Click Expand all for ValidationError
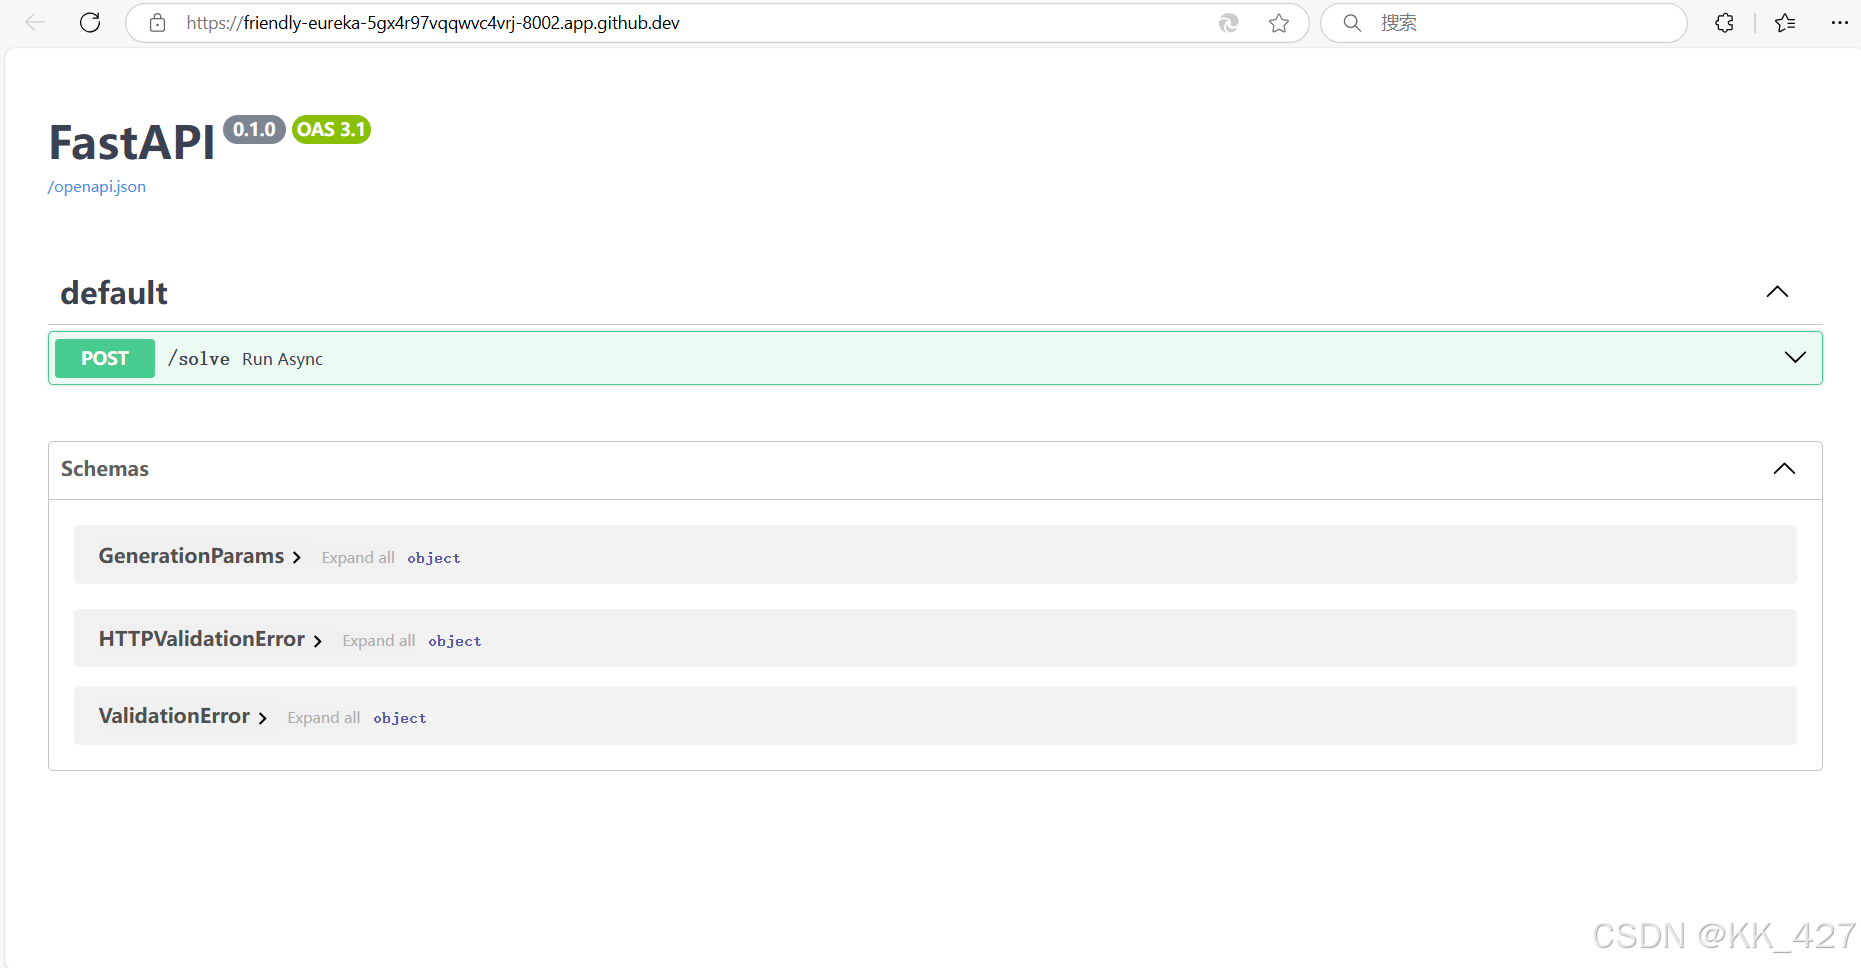1861x968 pixels. point(323,717)
